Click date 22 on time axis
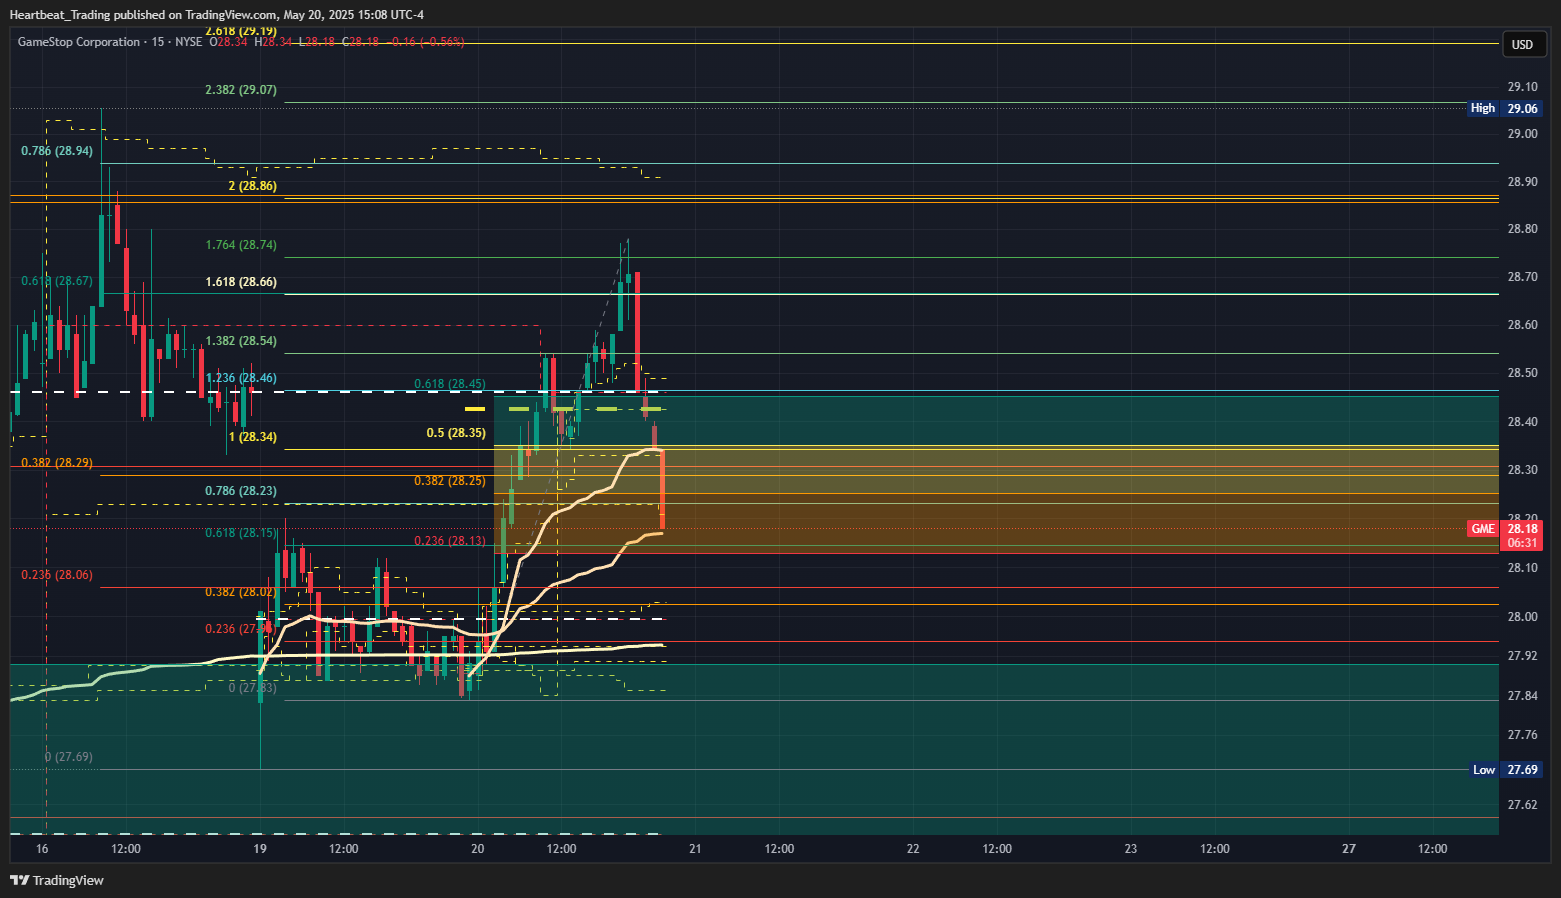 [913, 849]
